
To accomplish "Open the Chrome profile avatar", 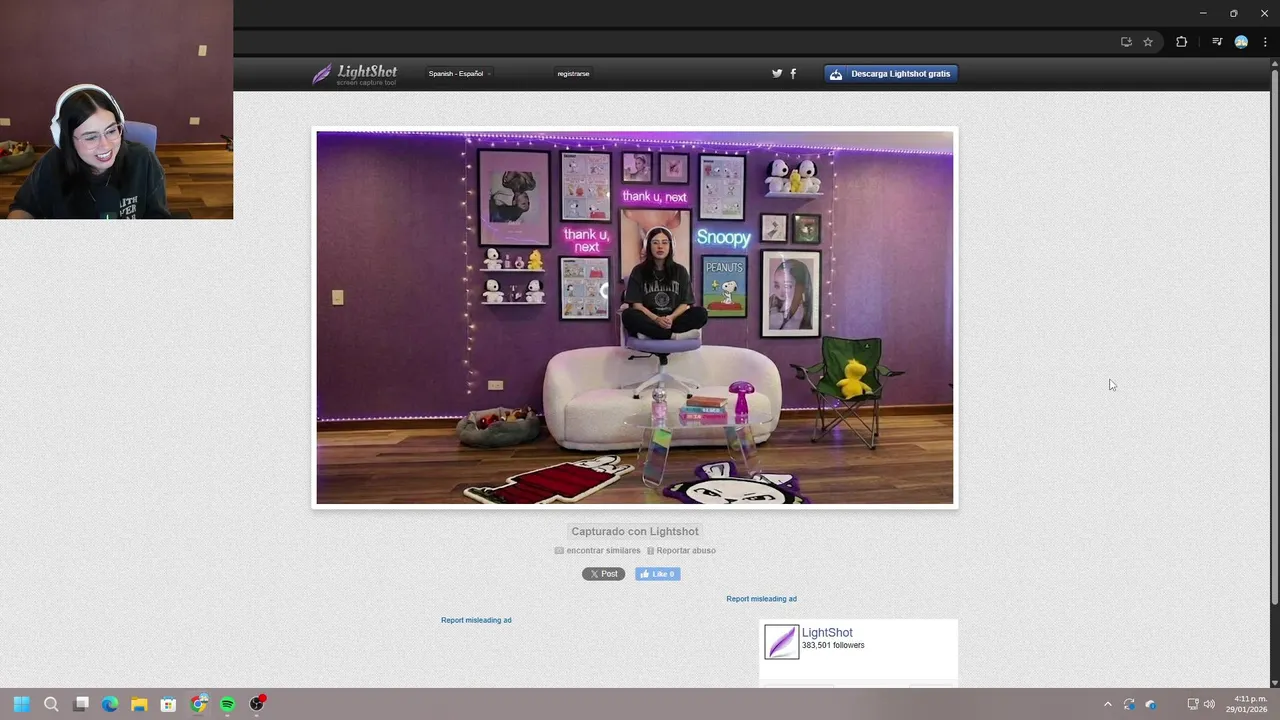I will 1241,42.
